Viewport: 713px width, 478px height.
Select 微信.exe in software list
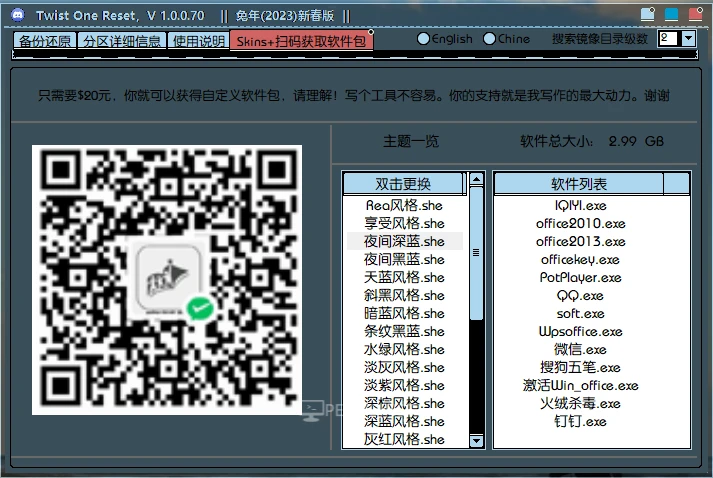580,349
